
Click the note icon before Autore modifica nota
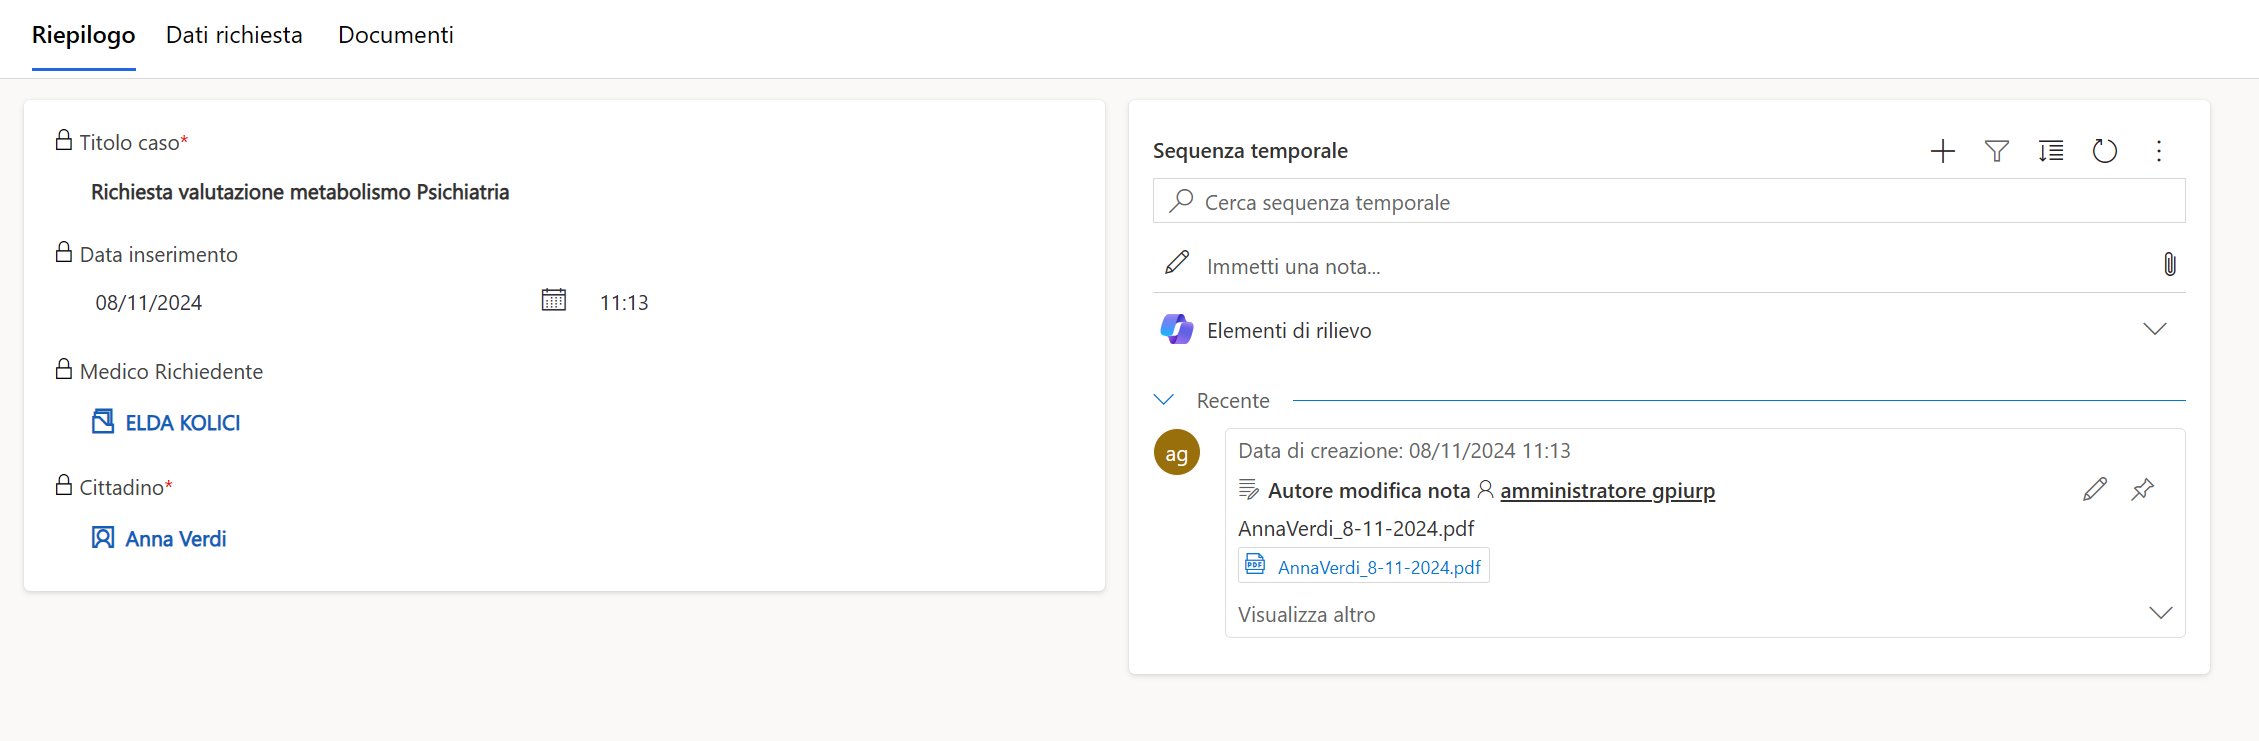point(1249,489)
